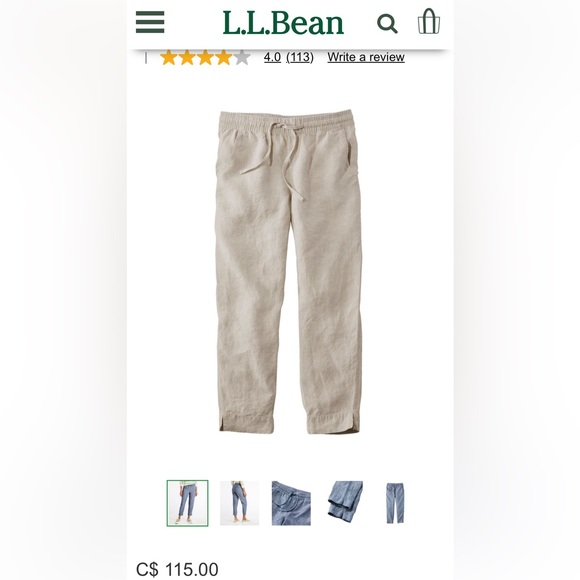
Task: Click the drawstring on the pants image
Action: pyautogui.click(x=279, y=155)
